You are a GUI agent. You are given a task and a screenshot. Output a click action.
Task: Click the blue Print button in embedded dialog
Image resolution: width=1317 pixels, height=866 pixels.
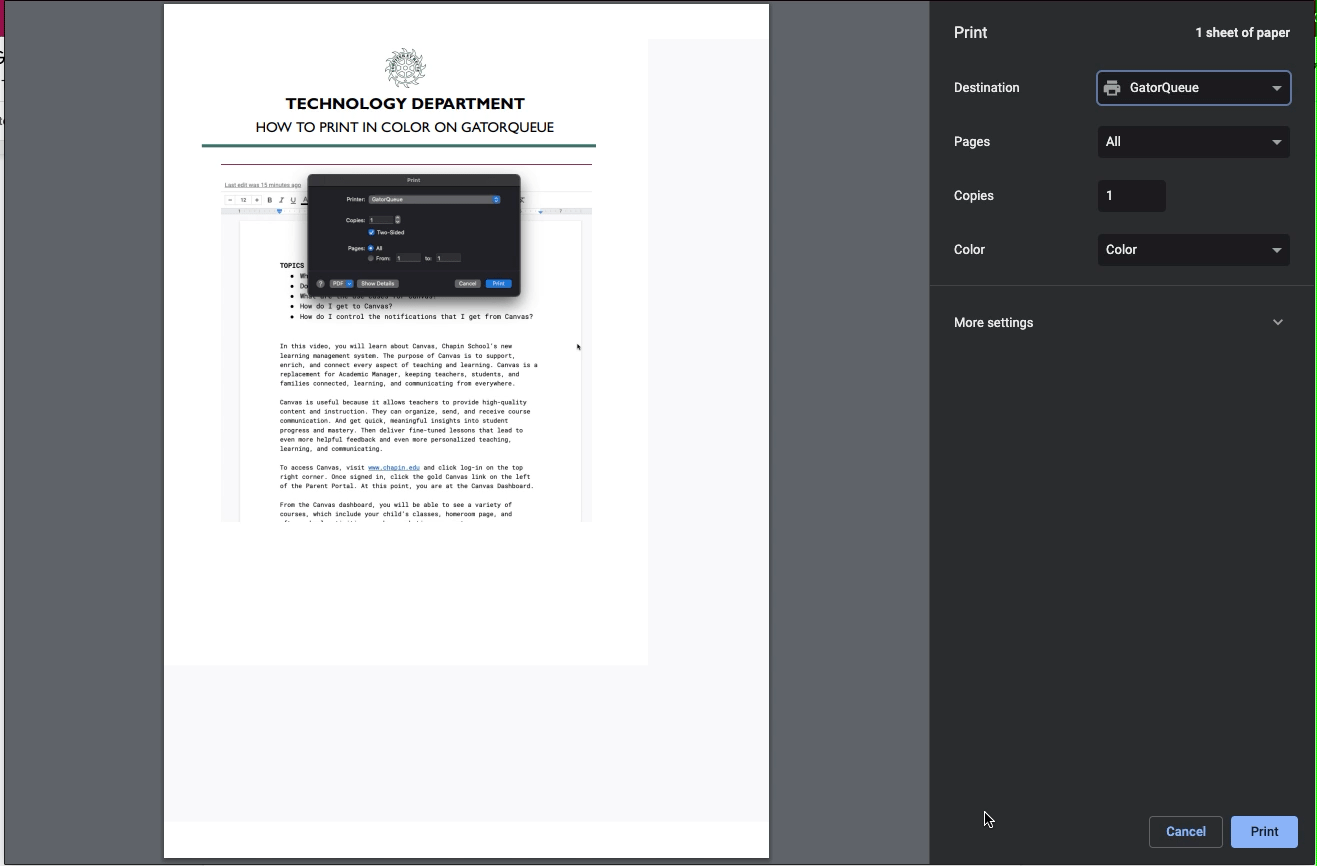498,284
